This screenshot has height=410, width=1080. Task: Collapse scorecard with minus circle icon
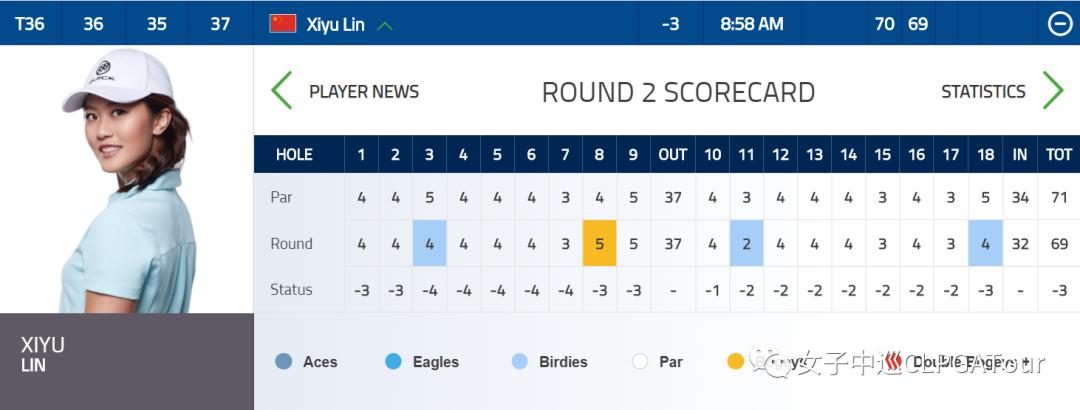coord(1060,24)
